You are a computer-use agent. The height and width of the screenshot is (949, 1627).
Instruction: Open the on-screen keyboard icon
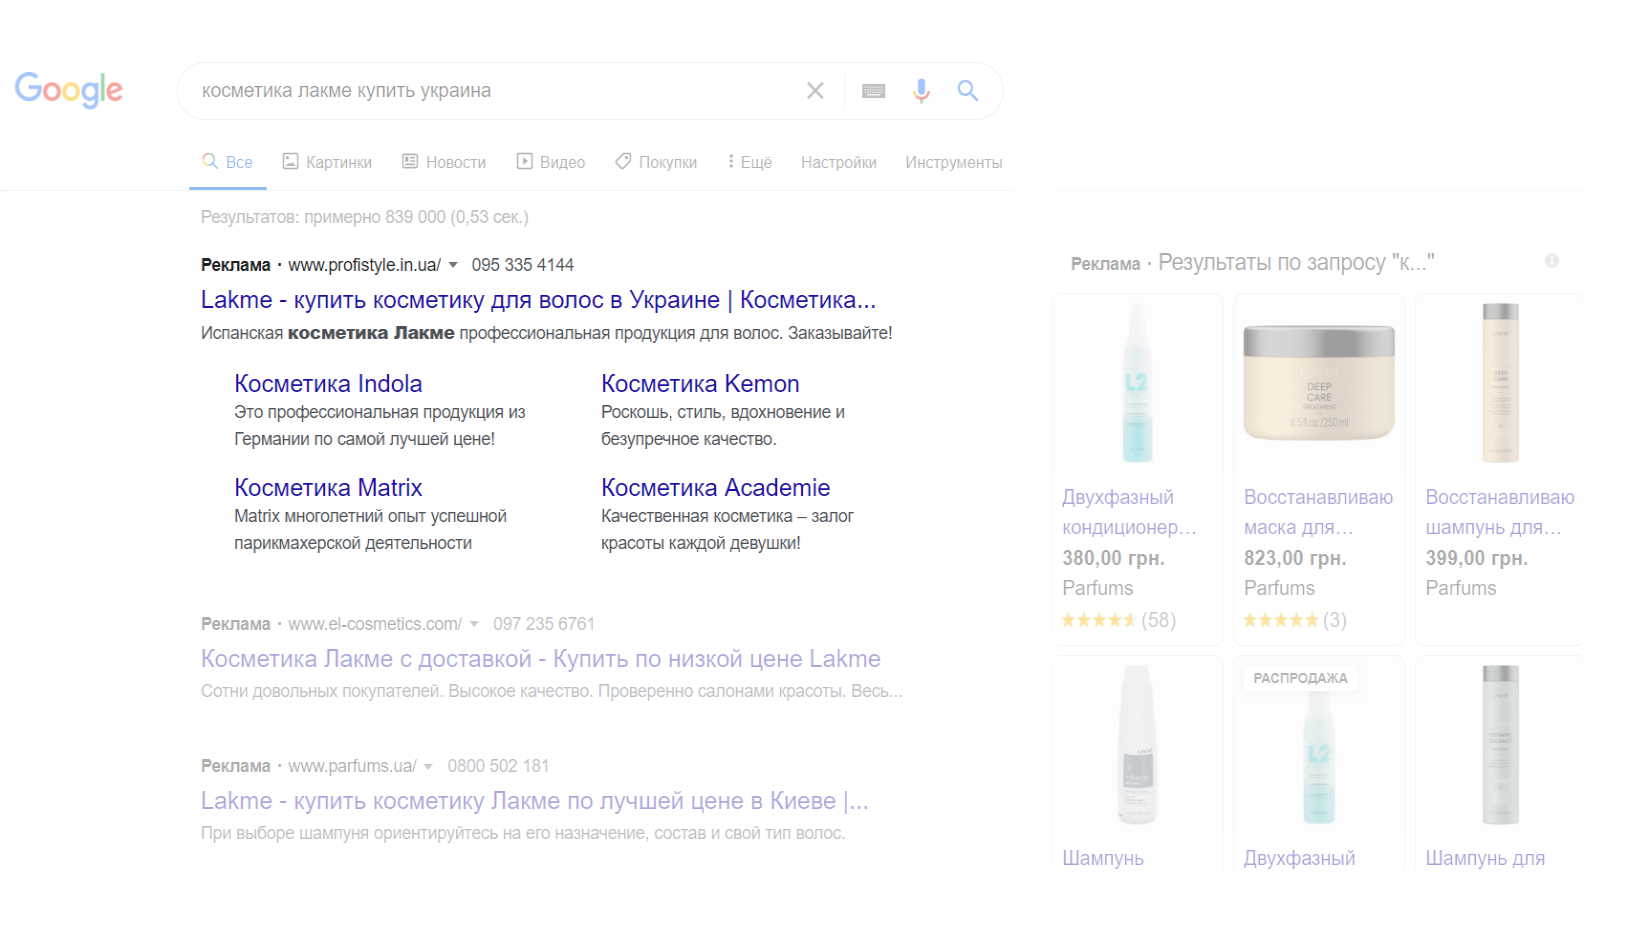point(873,91)
